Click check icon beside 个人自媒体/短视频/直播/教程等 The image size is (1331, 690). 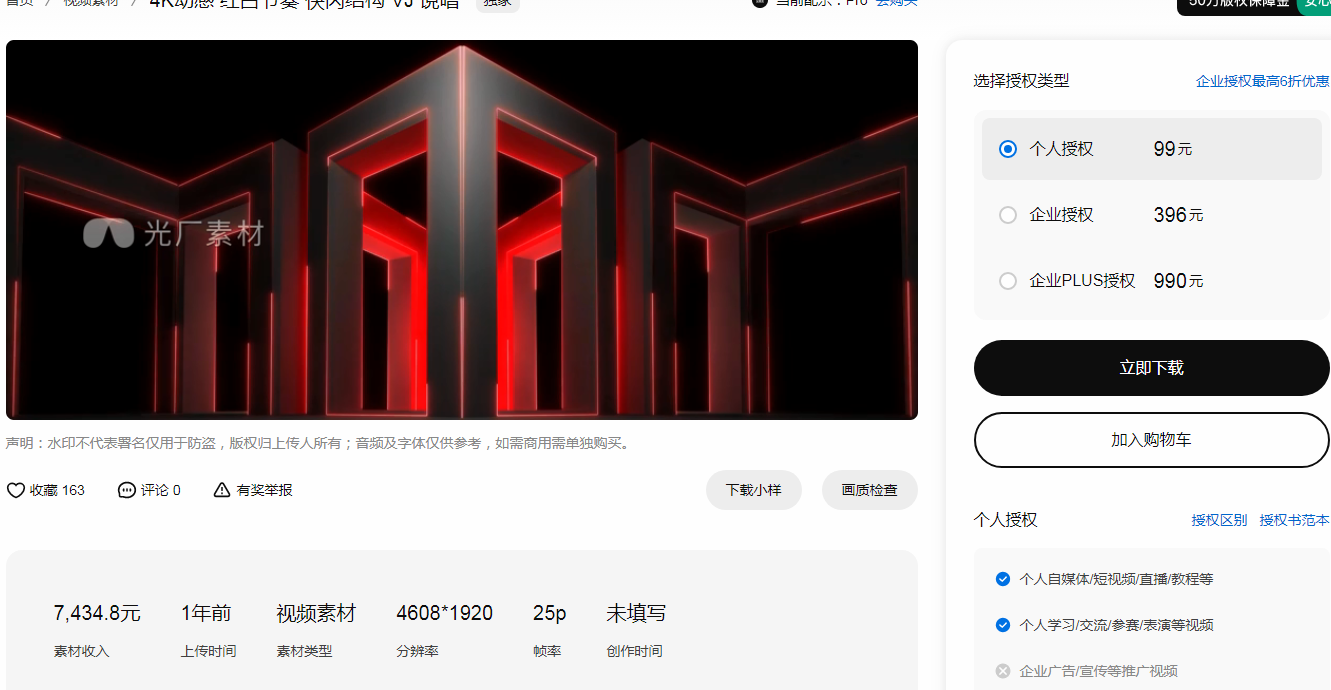[1003, 579]
